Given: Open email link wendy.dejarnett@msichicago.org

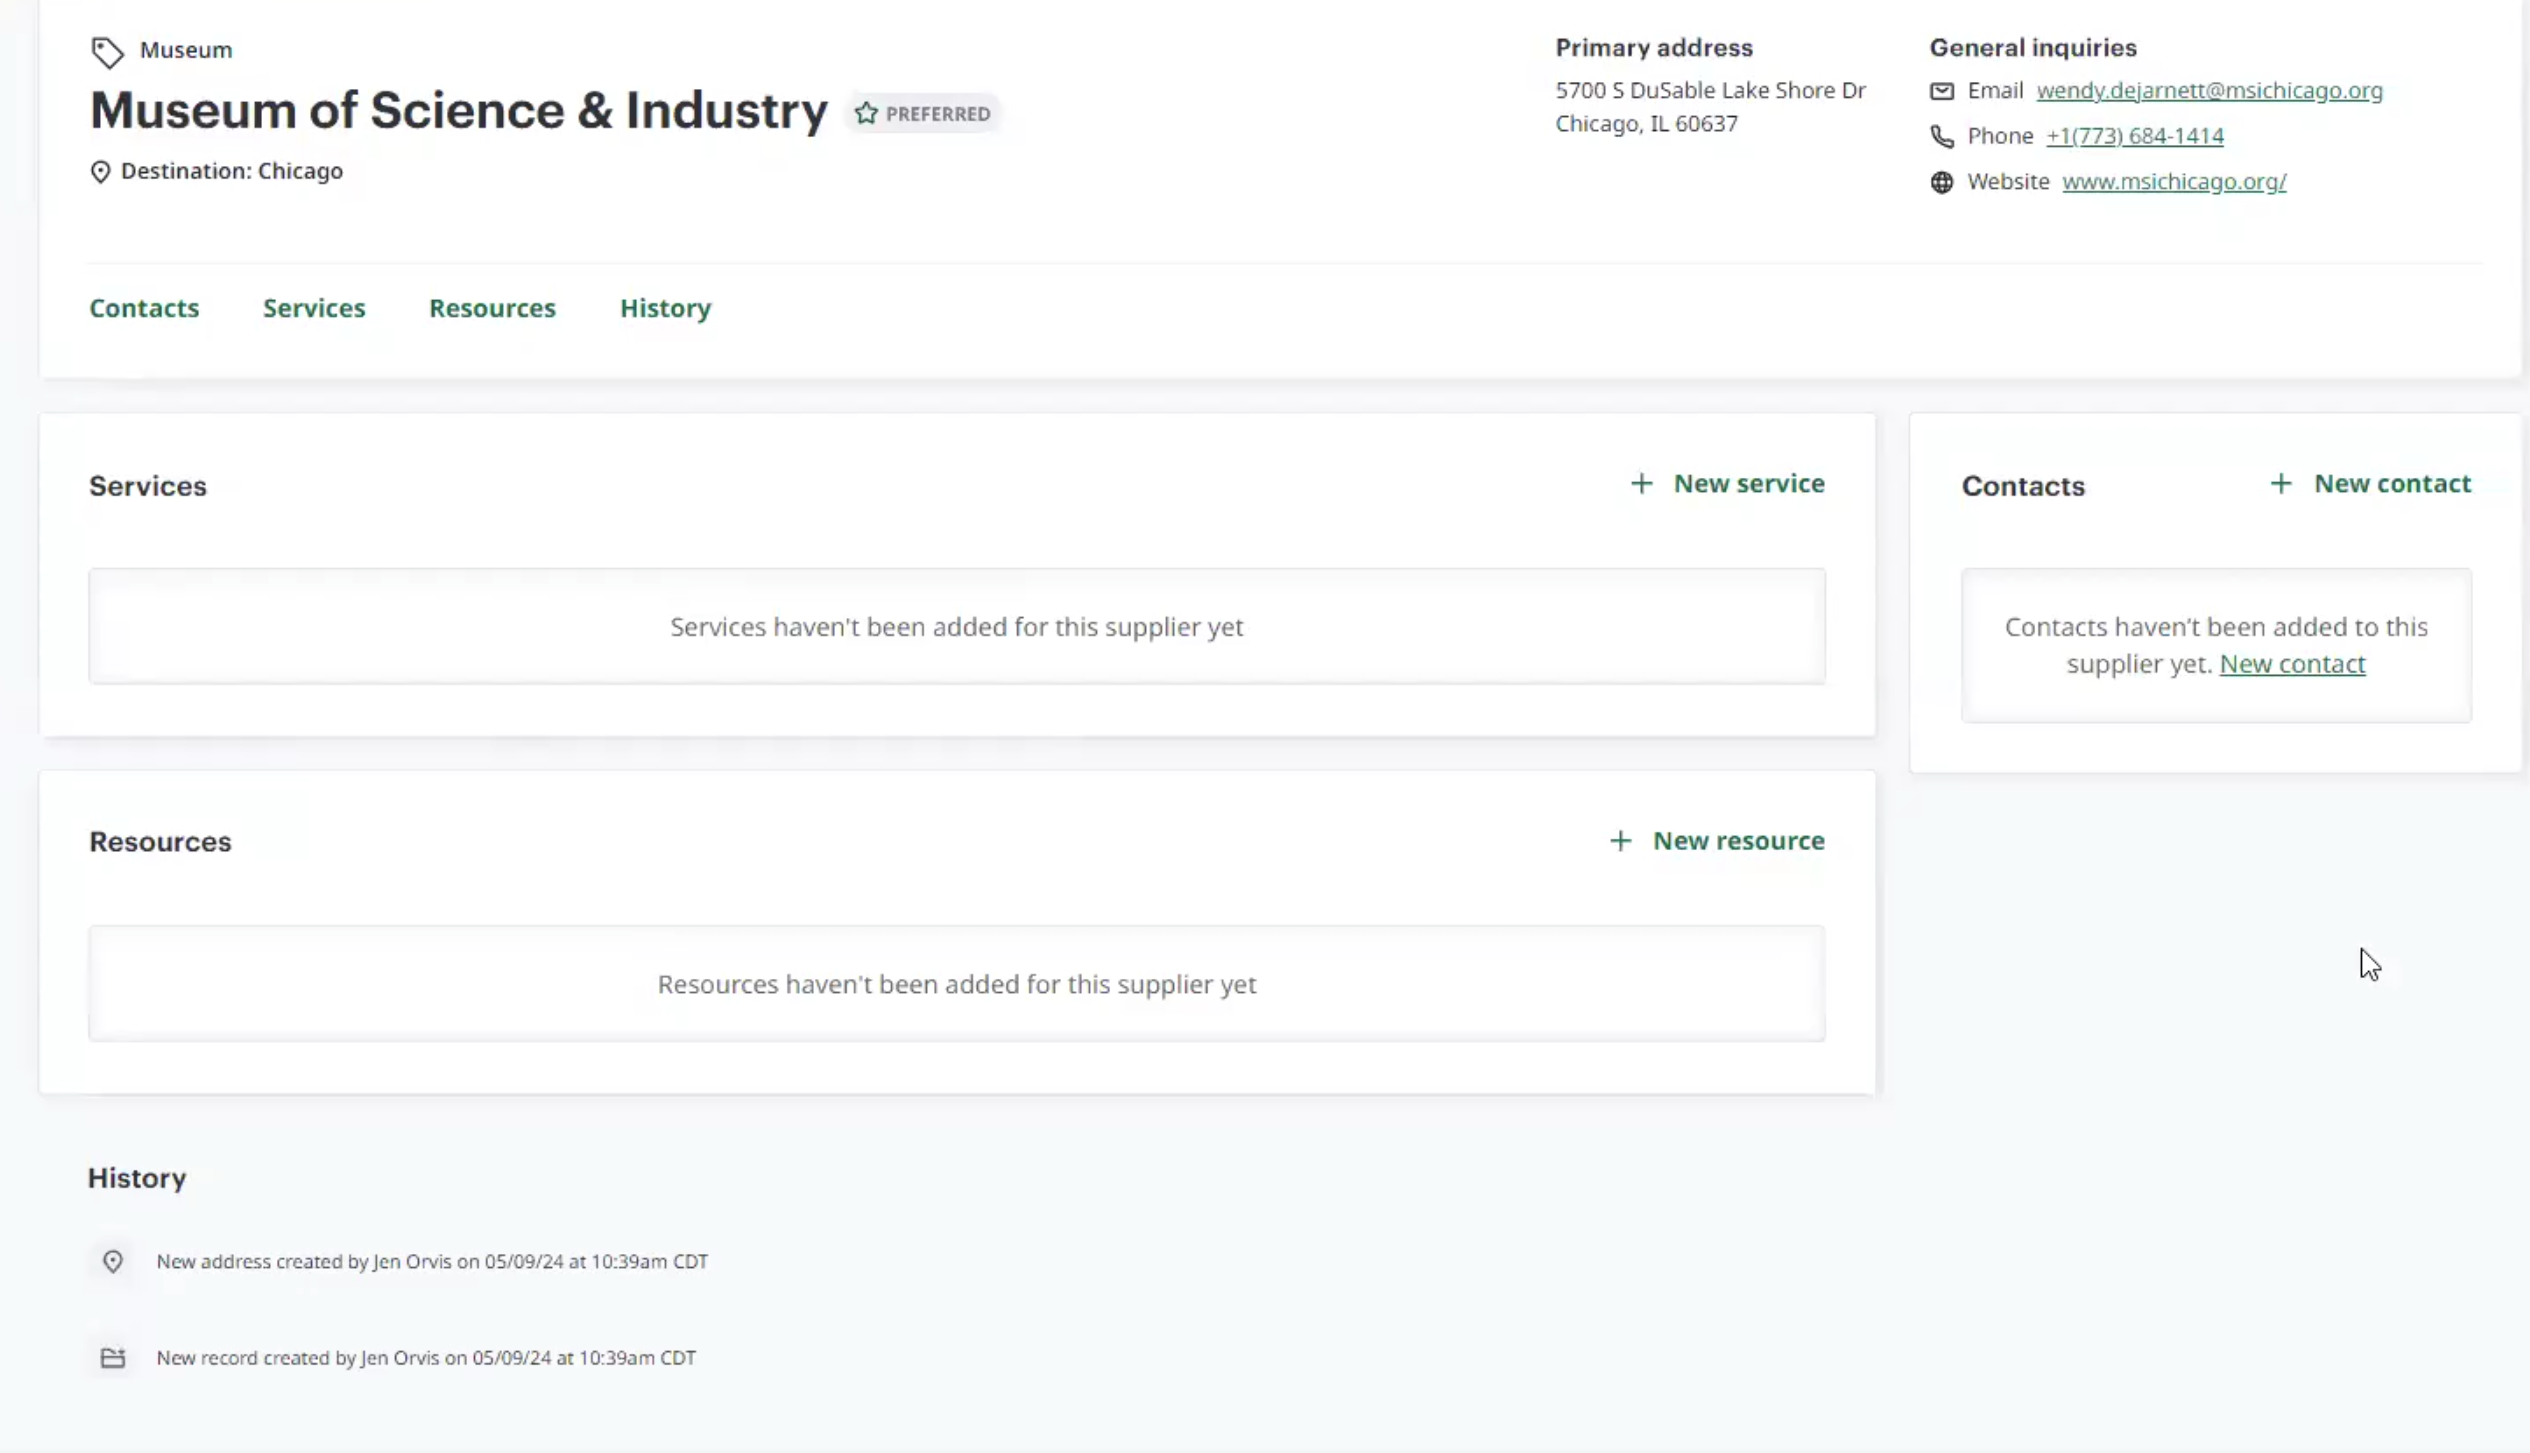Looking at the screenshot, I should 2209,91.
